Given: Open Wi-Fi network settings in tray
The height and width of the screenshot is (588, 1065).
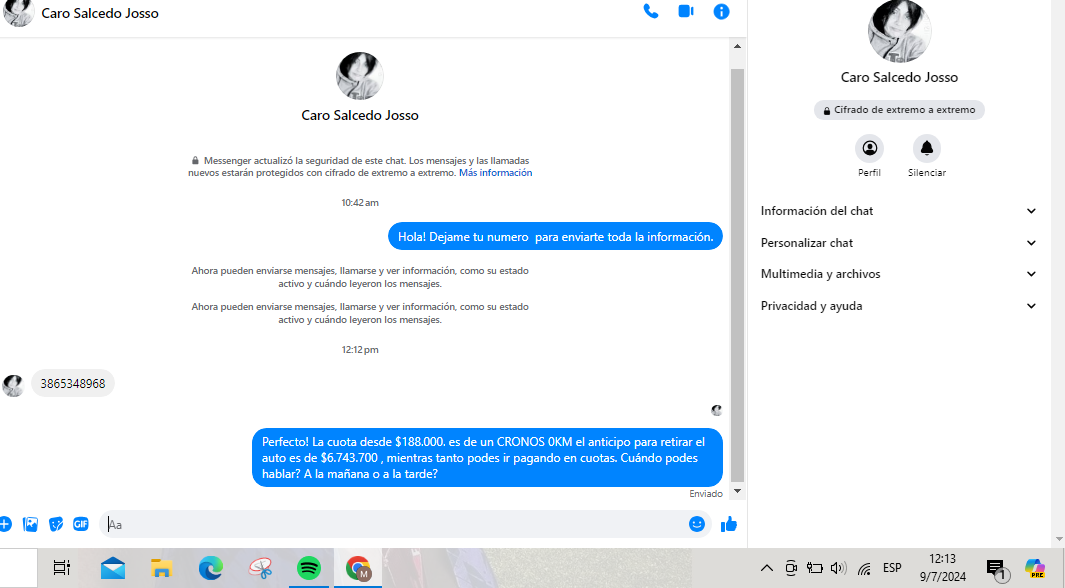Looking at the screenshot, I should point(864,569).
